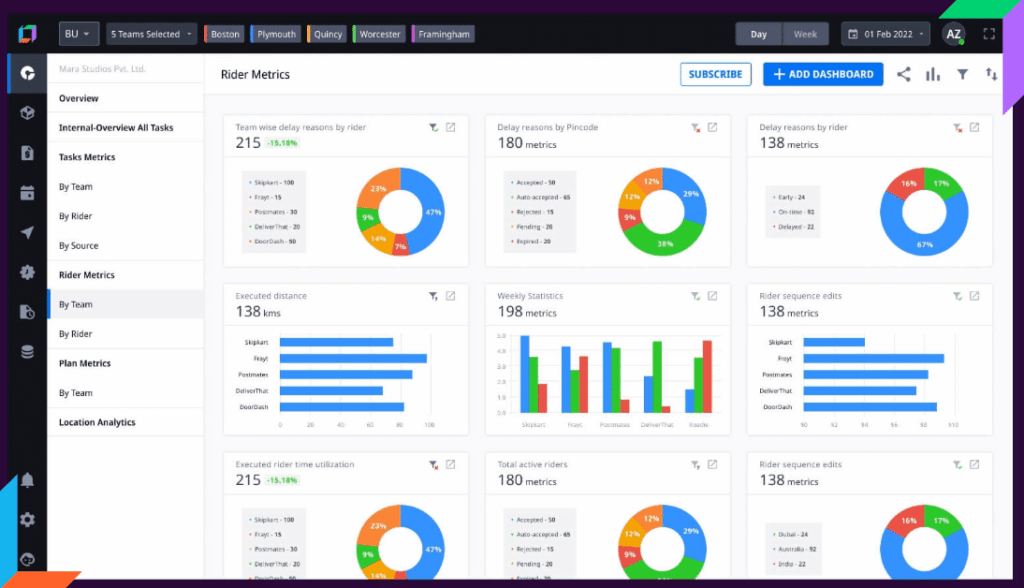Image resolution: width=1024 pixels, height=588 pixels.
Task: Toggle the filter on the Weekly Statistics card
Action: point(695,296)
